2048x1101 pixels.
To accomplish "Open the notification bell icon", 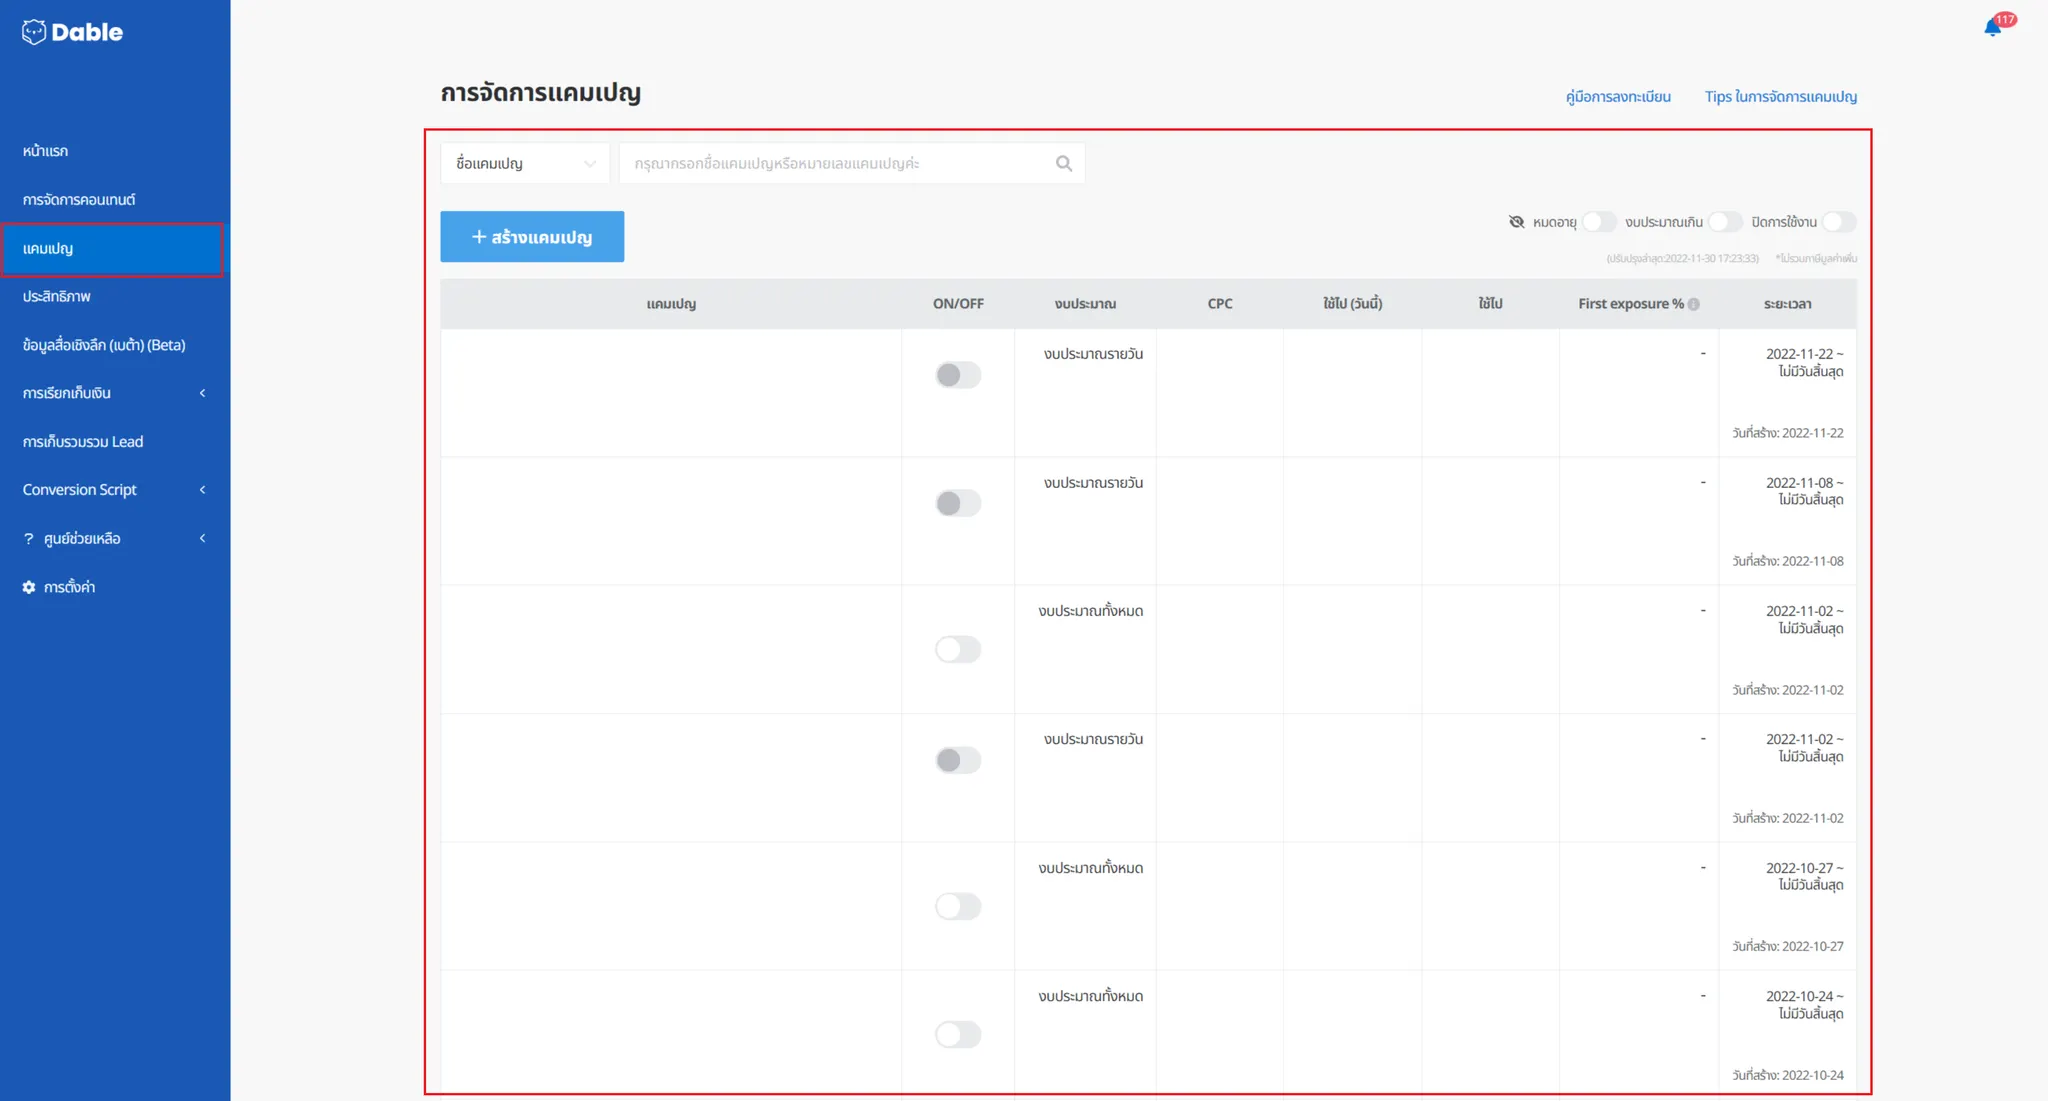I will coord(1992,28).
